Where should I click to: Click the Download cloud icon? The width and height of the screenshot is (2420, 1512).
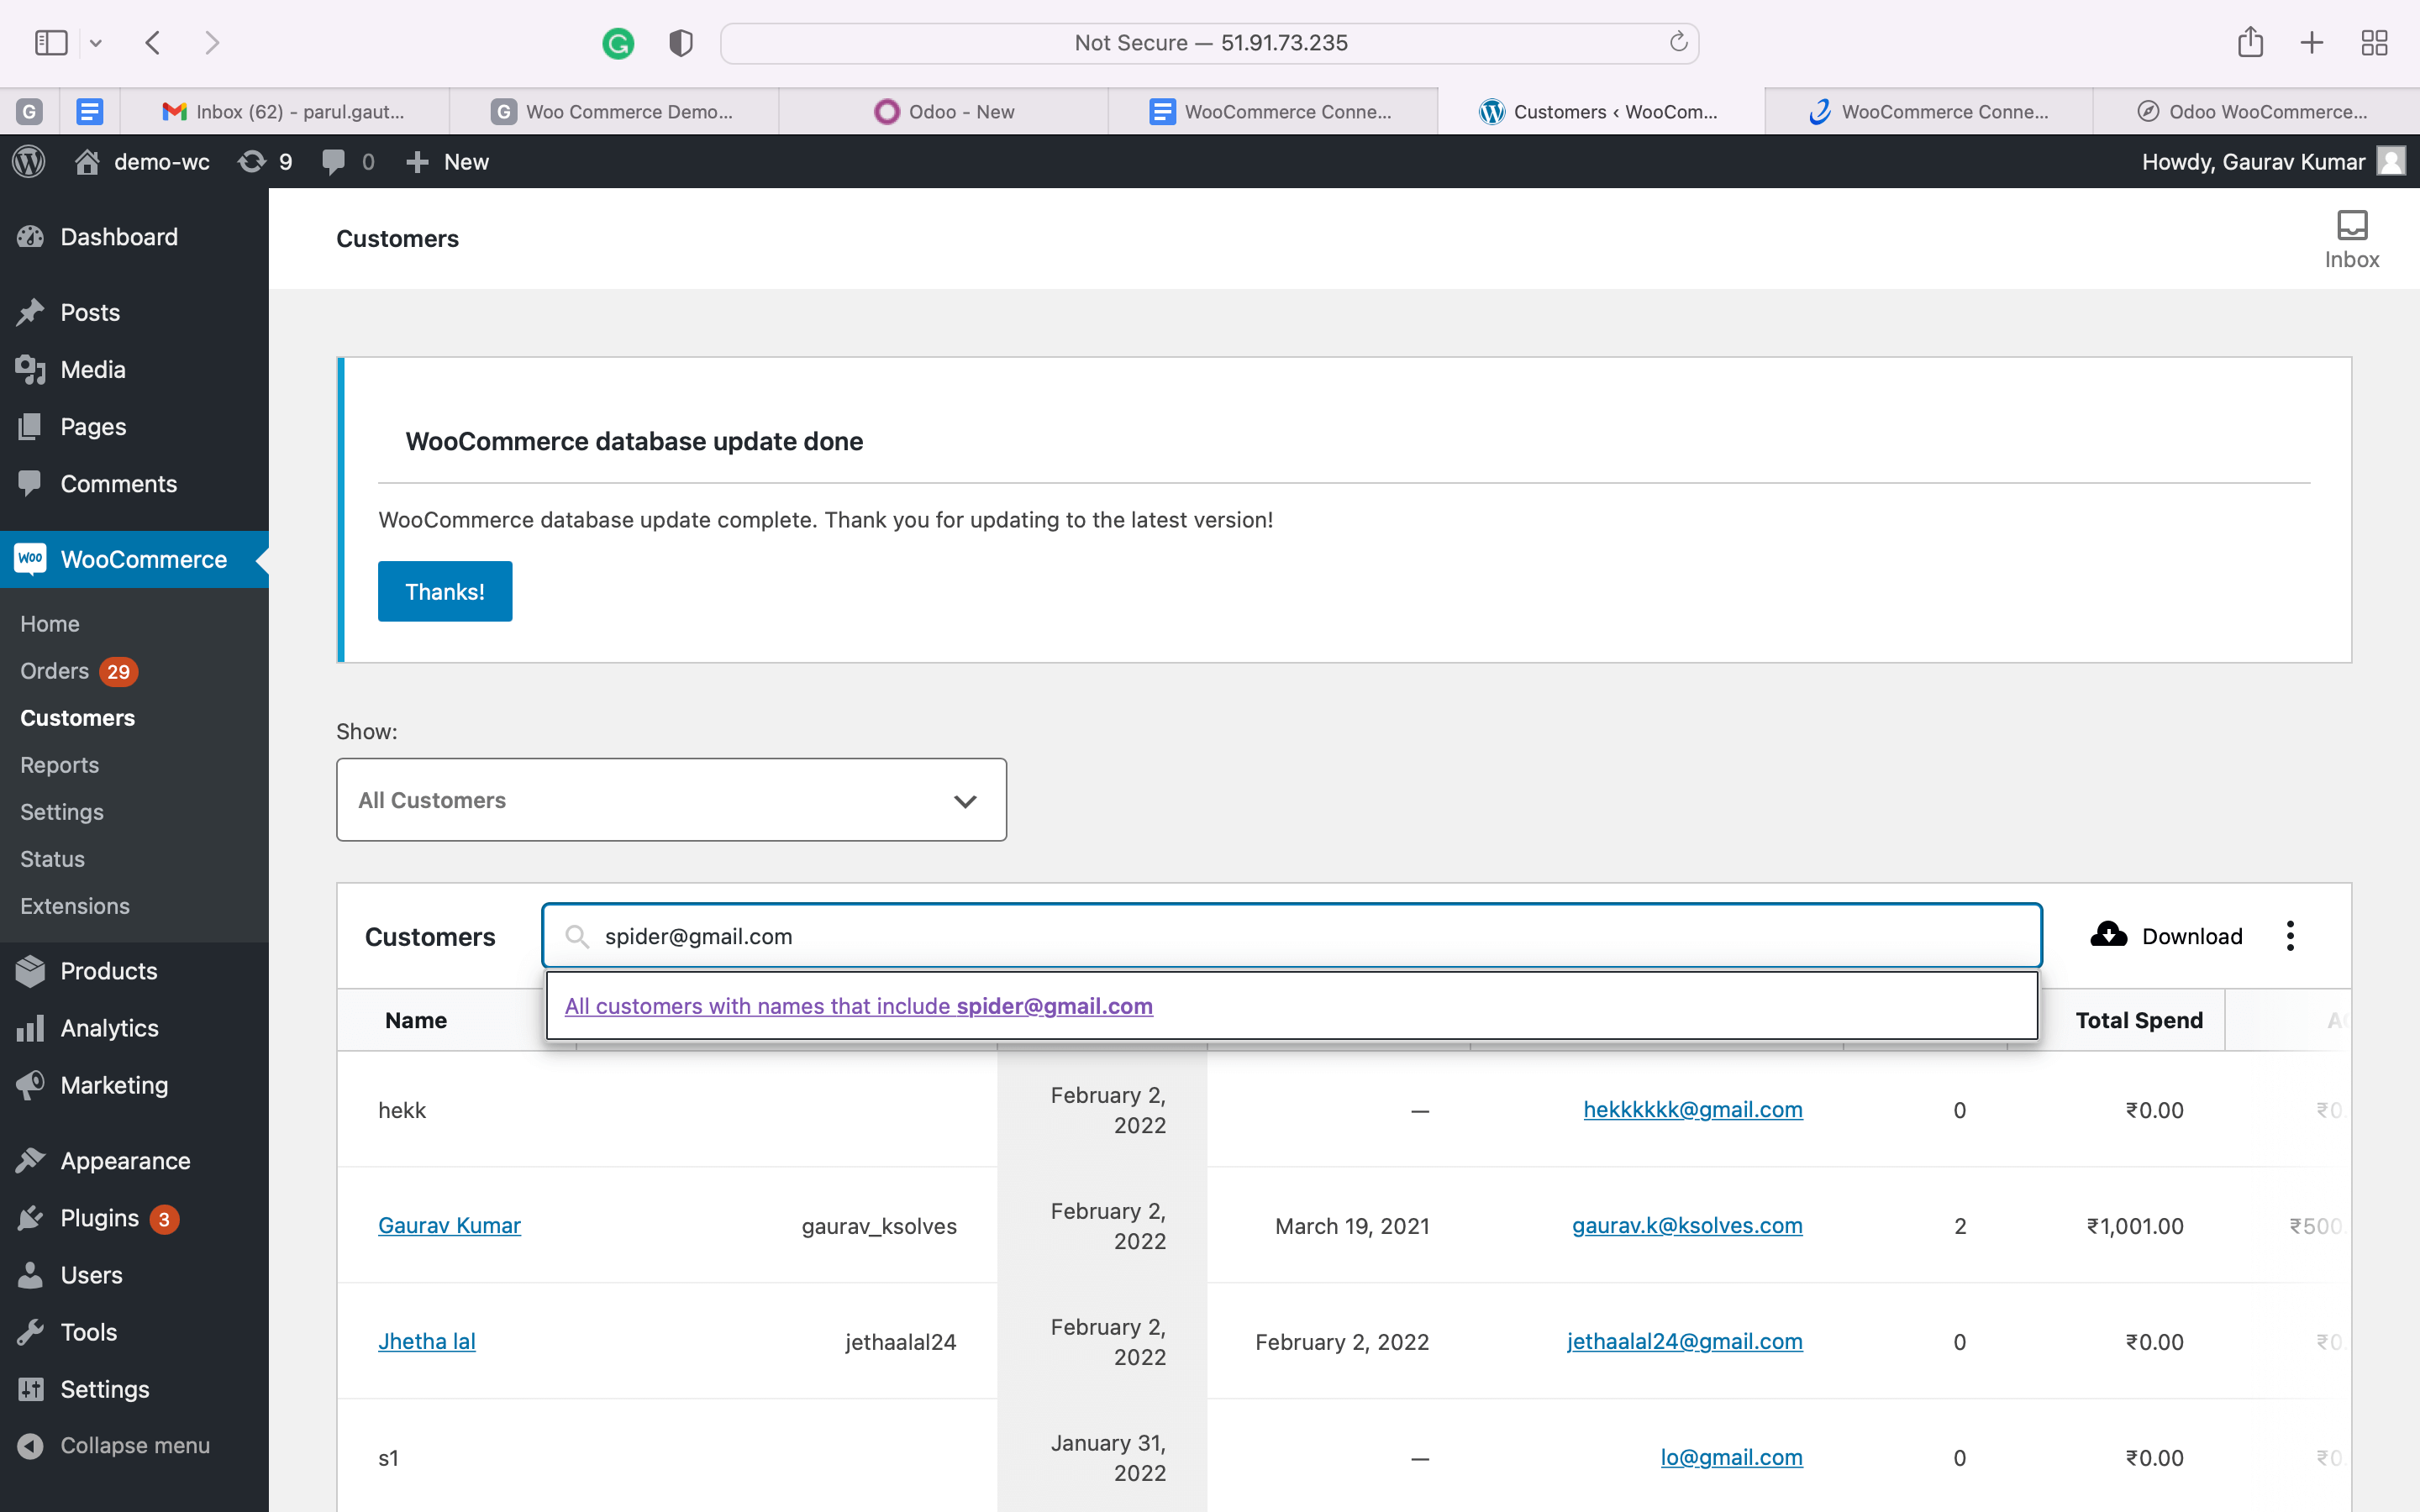[x=2109, y=935]
